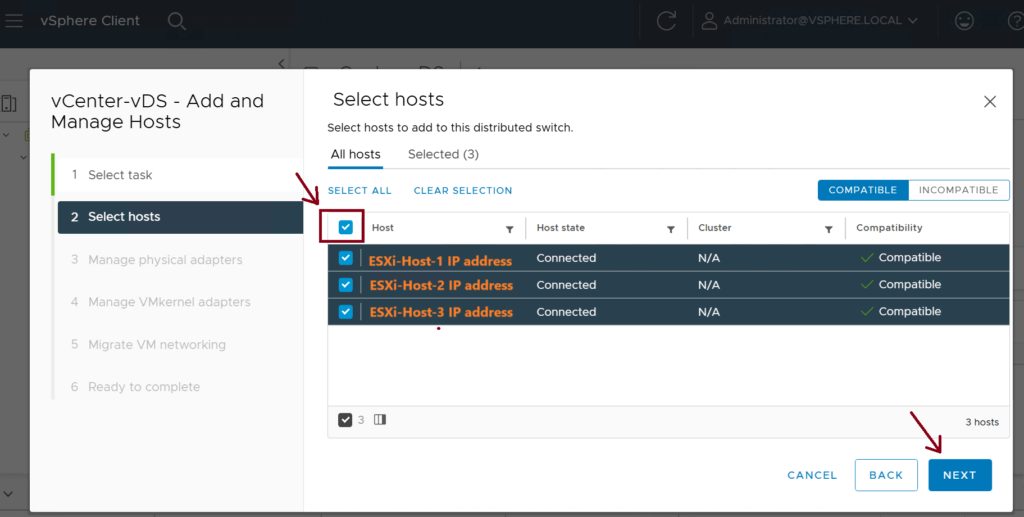The height and width of the screenshot is (517, 1024).
Task: Switch to the Selected (3) tab
Action: [443, 155]
